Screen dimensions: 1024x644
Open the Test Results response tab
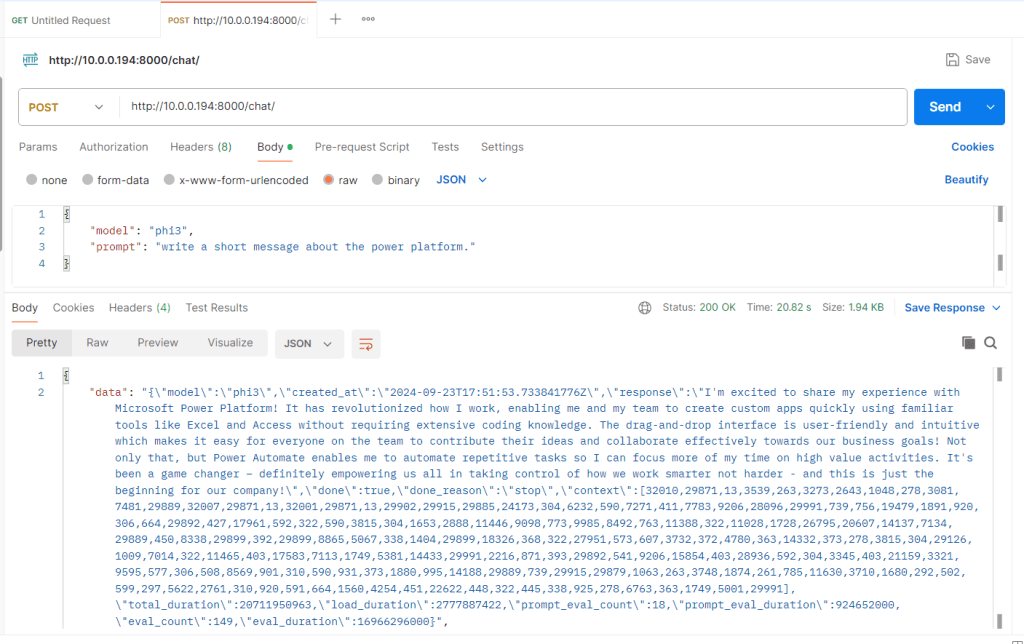(216, 308)
